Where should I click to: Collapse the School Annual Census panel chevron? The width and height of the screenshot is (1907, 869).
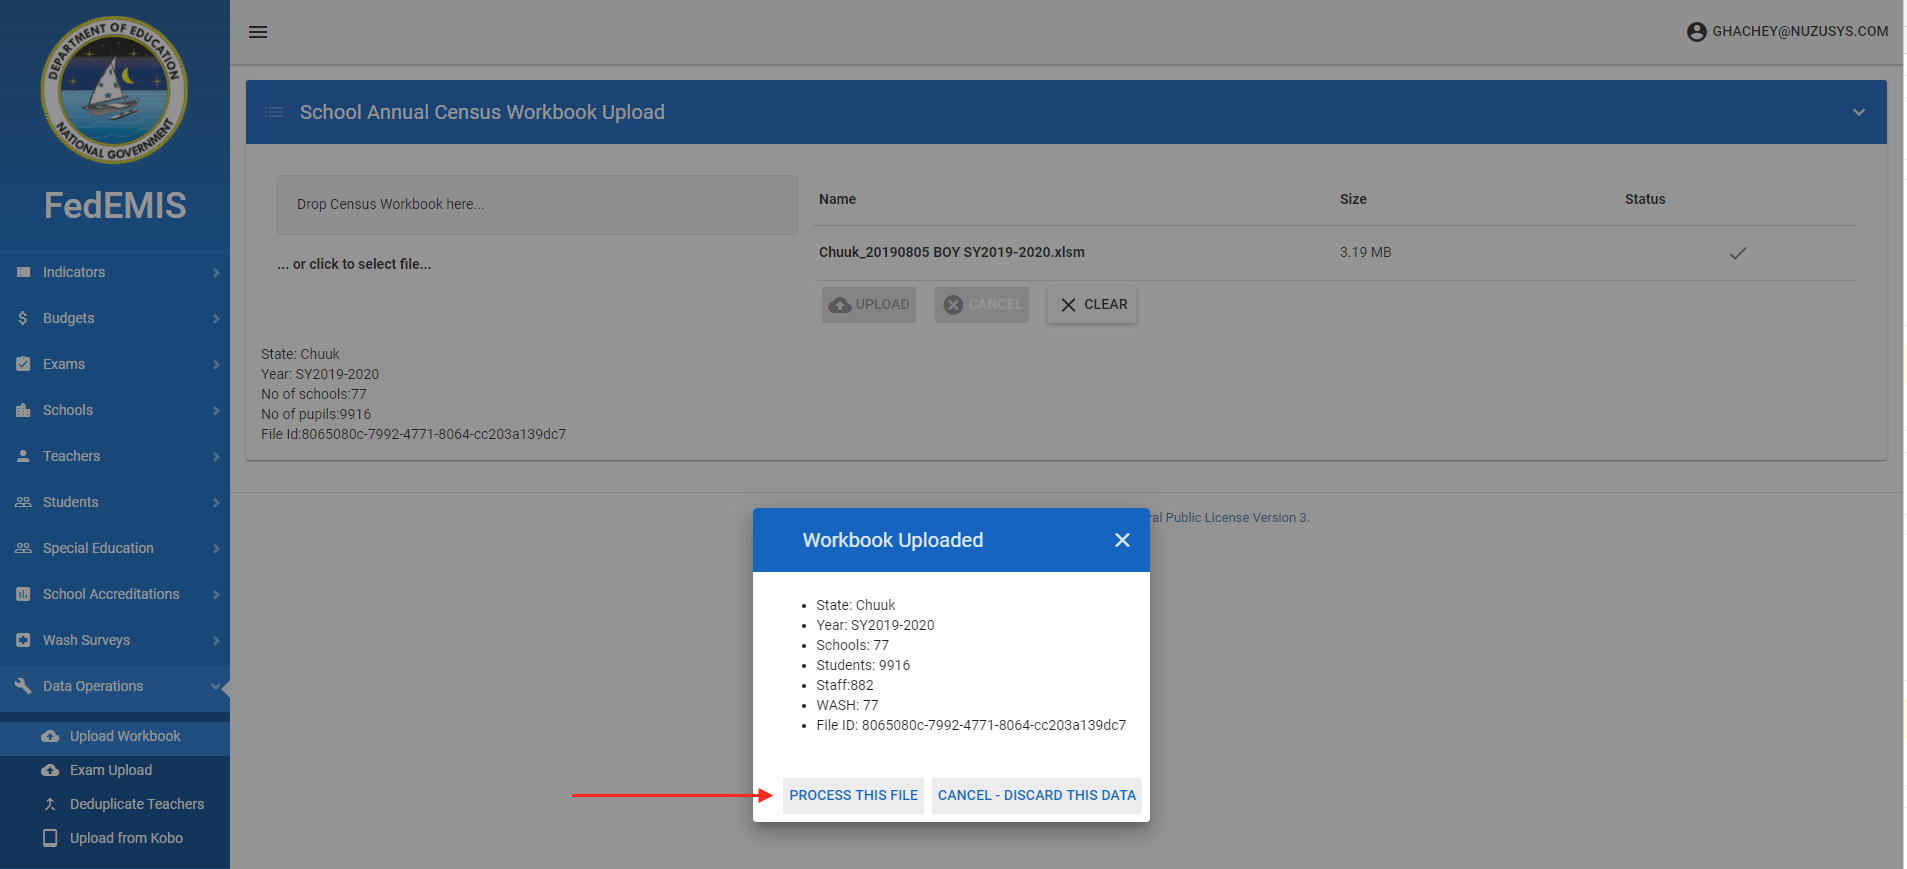coord(1858,112)
